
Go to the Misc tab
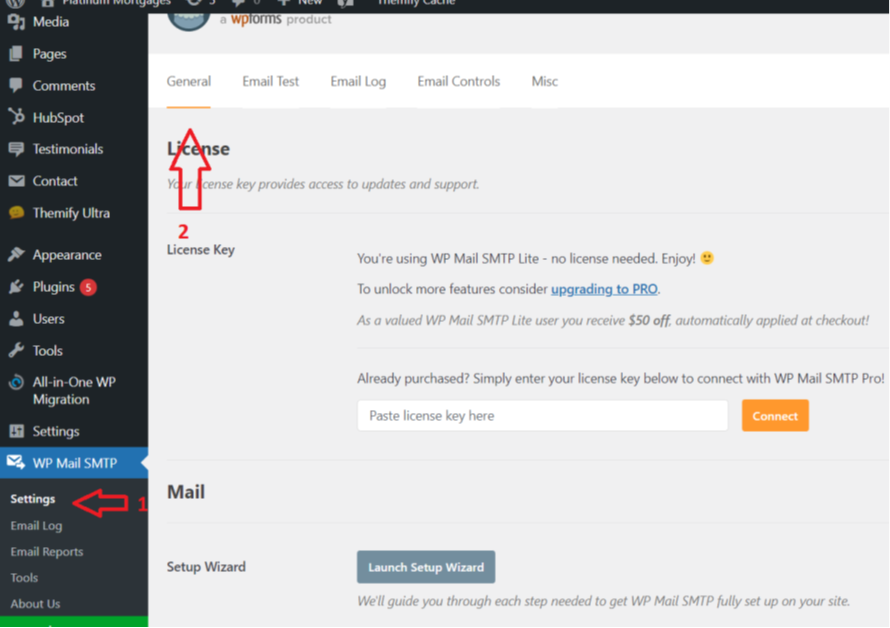click(544, 81)
